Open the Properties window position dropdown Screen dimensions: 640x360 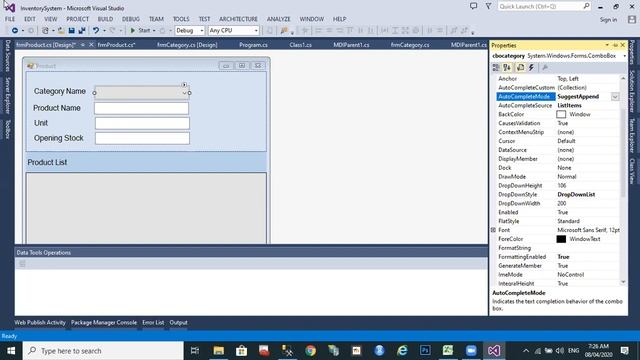607,45
